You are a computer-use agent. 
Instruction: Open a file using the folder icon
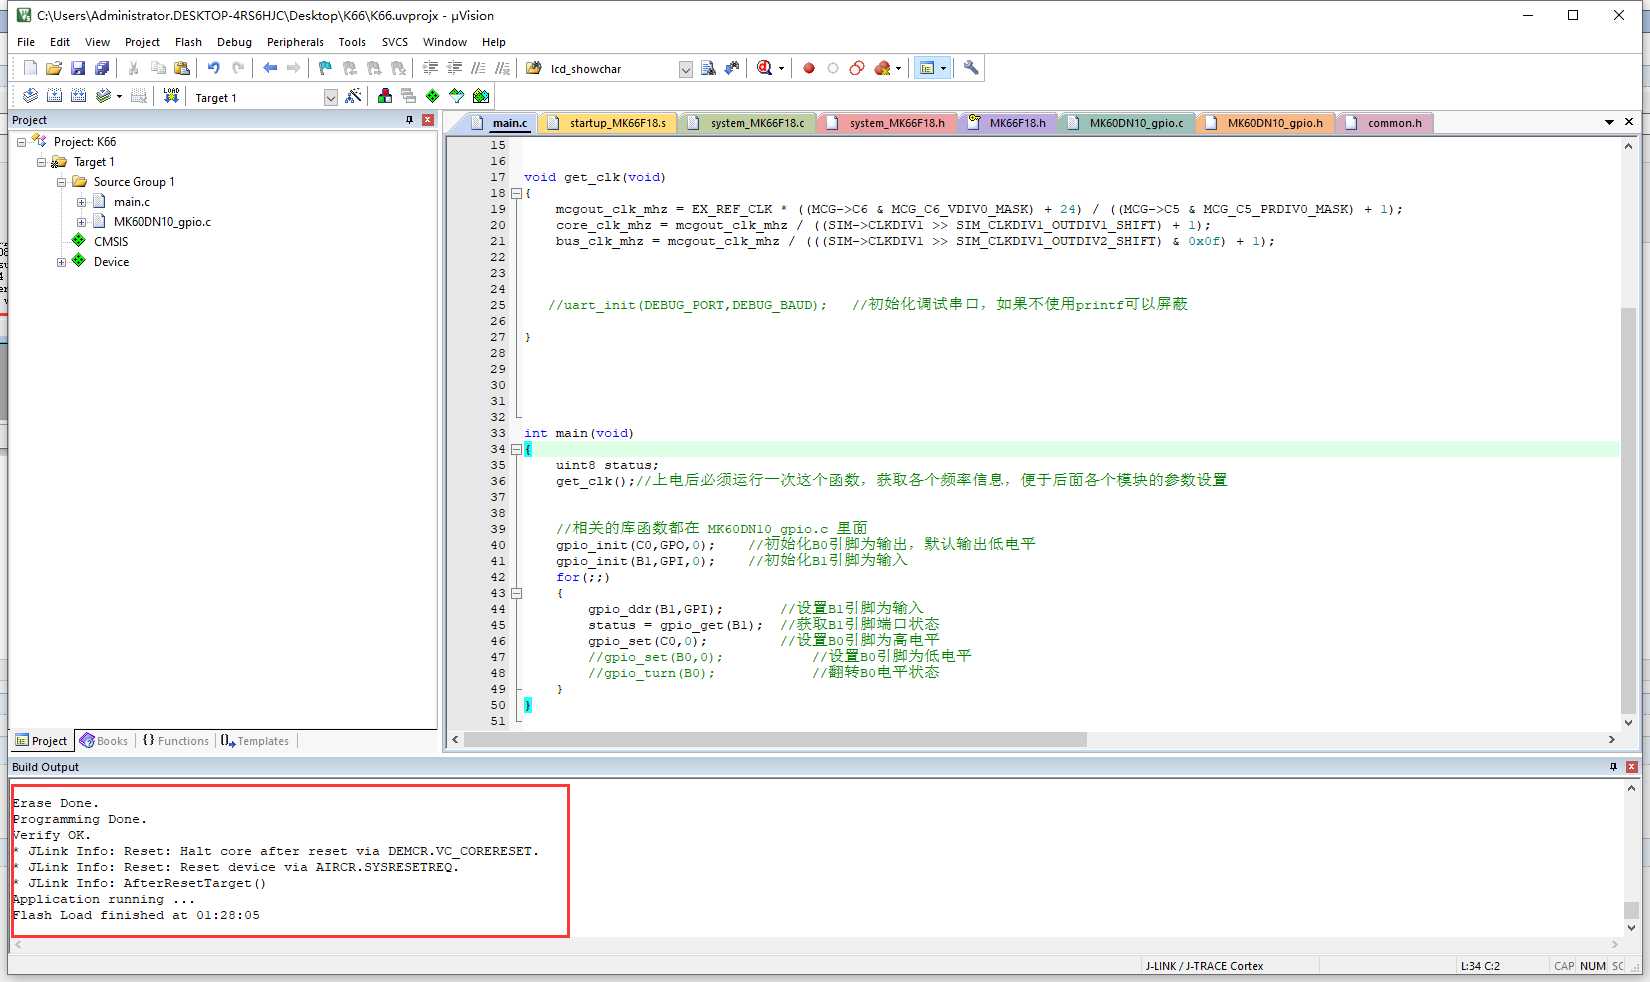click(x=54, y=68)
